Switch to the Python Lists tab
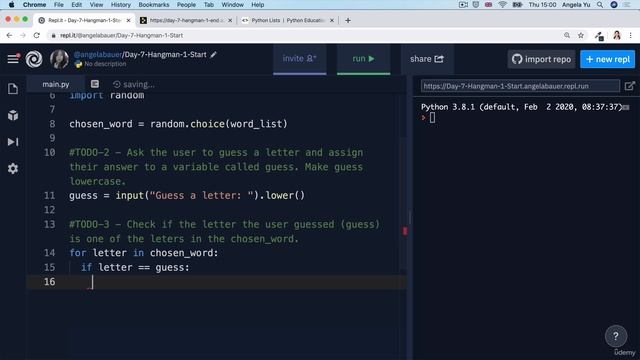 (x=288, y=20)
